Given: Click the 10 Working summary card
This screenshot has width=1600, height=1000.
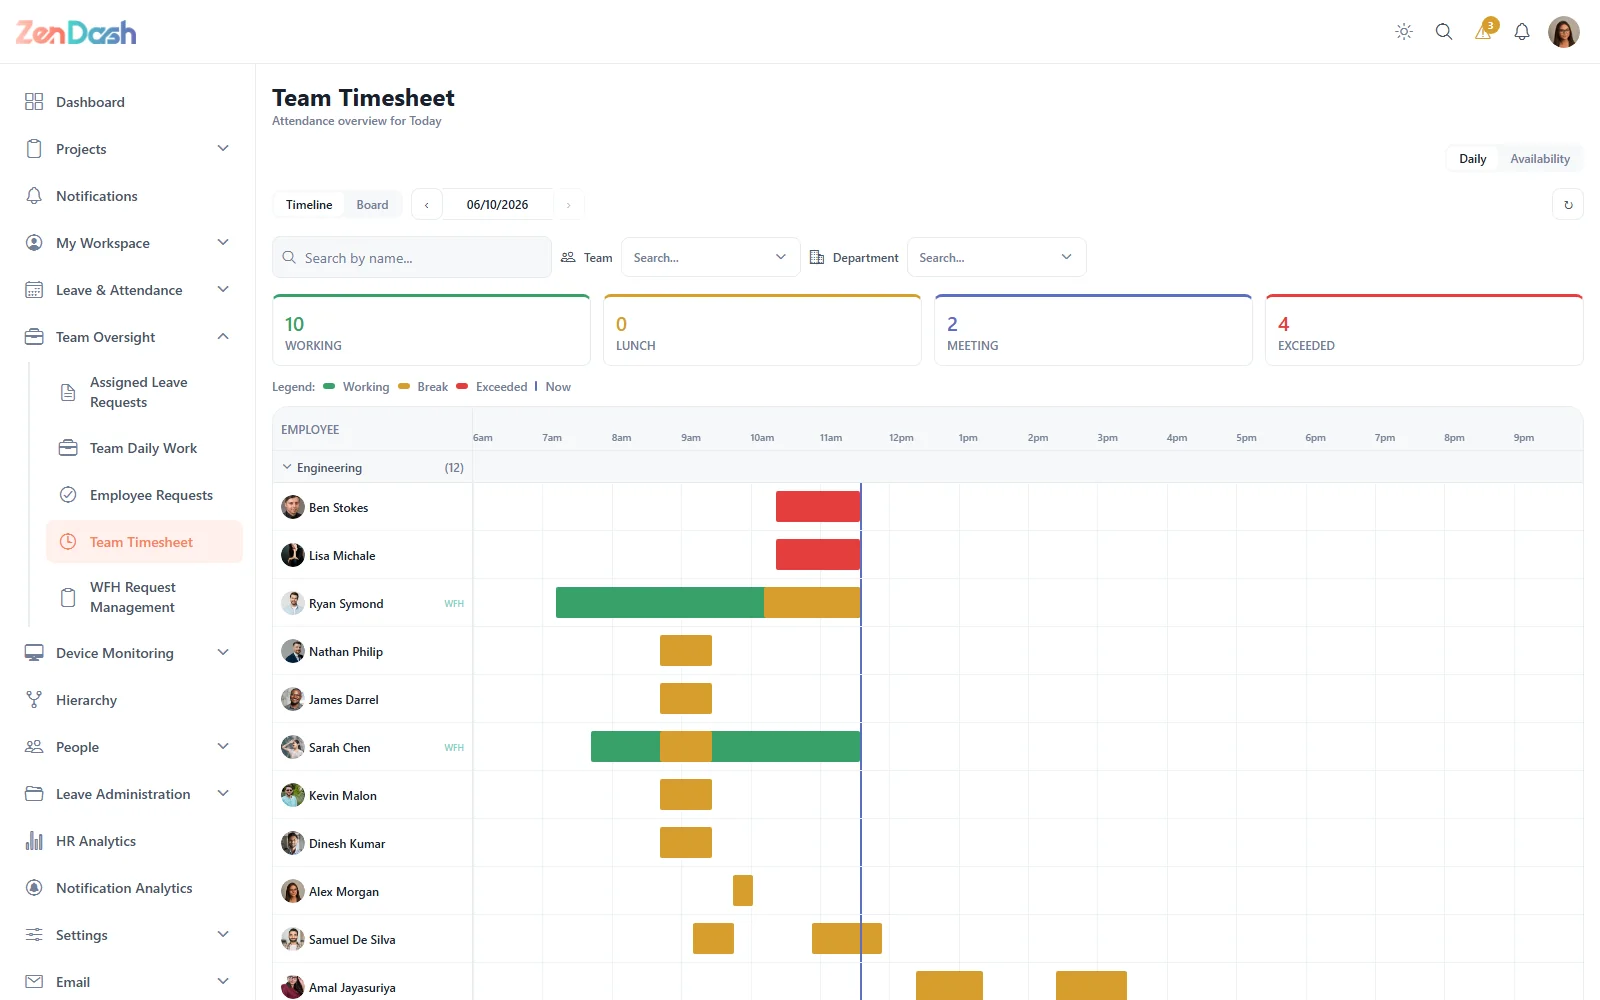Looking at the screenshot, I should pos(431,330).
